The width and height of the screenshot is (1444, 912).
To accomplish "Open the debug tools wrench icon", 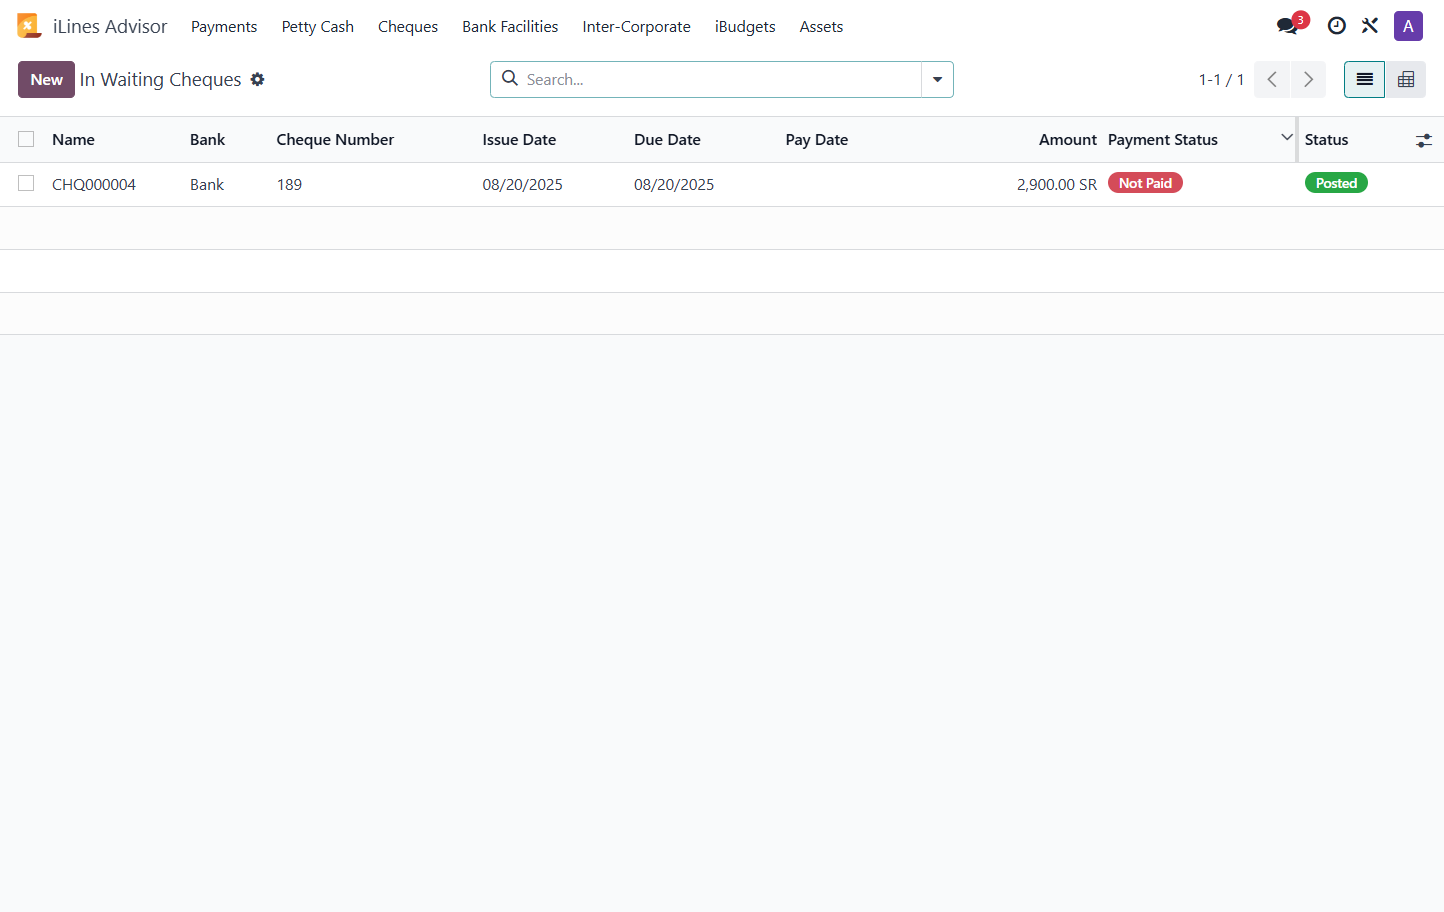I will click(x=1370, y=26).
